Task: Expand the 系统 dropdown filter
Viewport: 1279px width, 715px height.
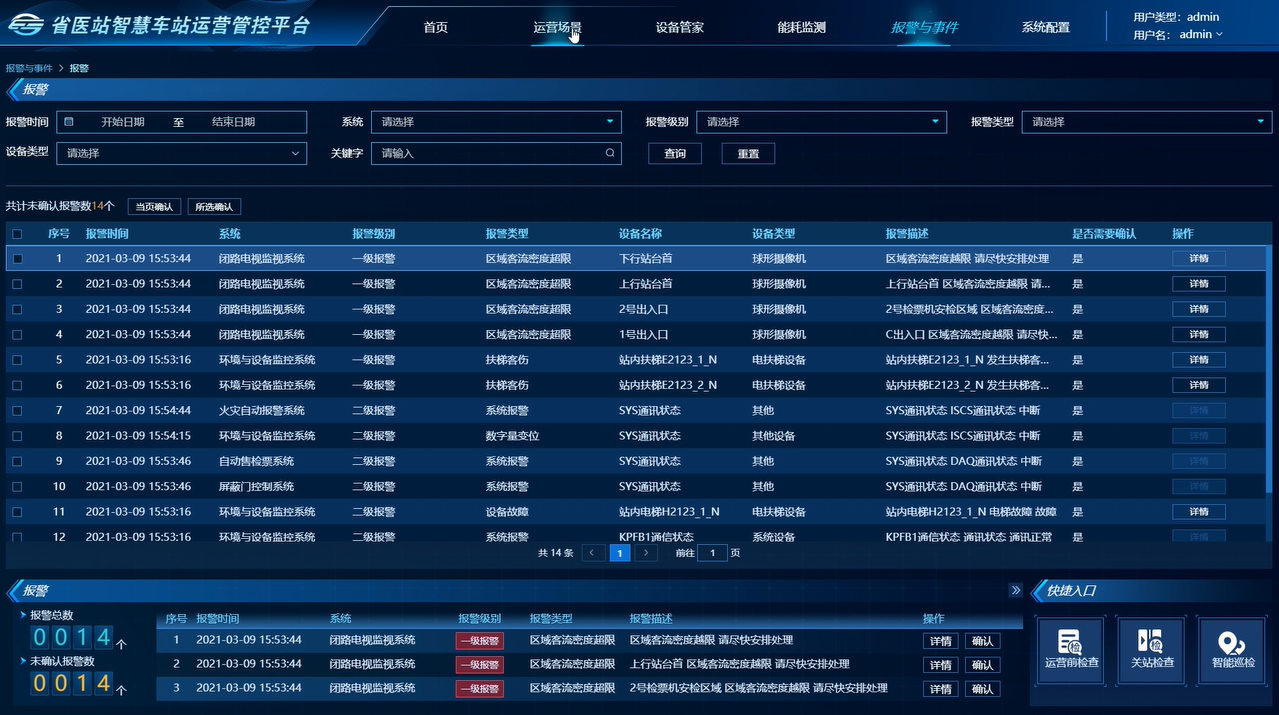Action: pos(496,122)
